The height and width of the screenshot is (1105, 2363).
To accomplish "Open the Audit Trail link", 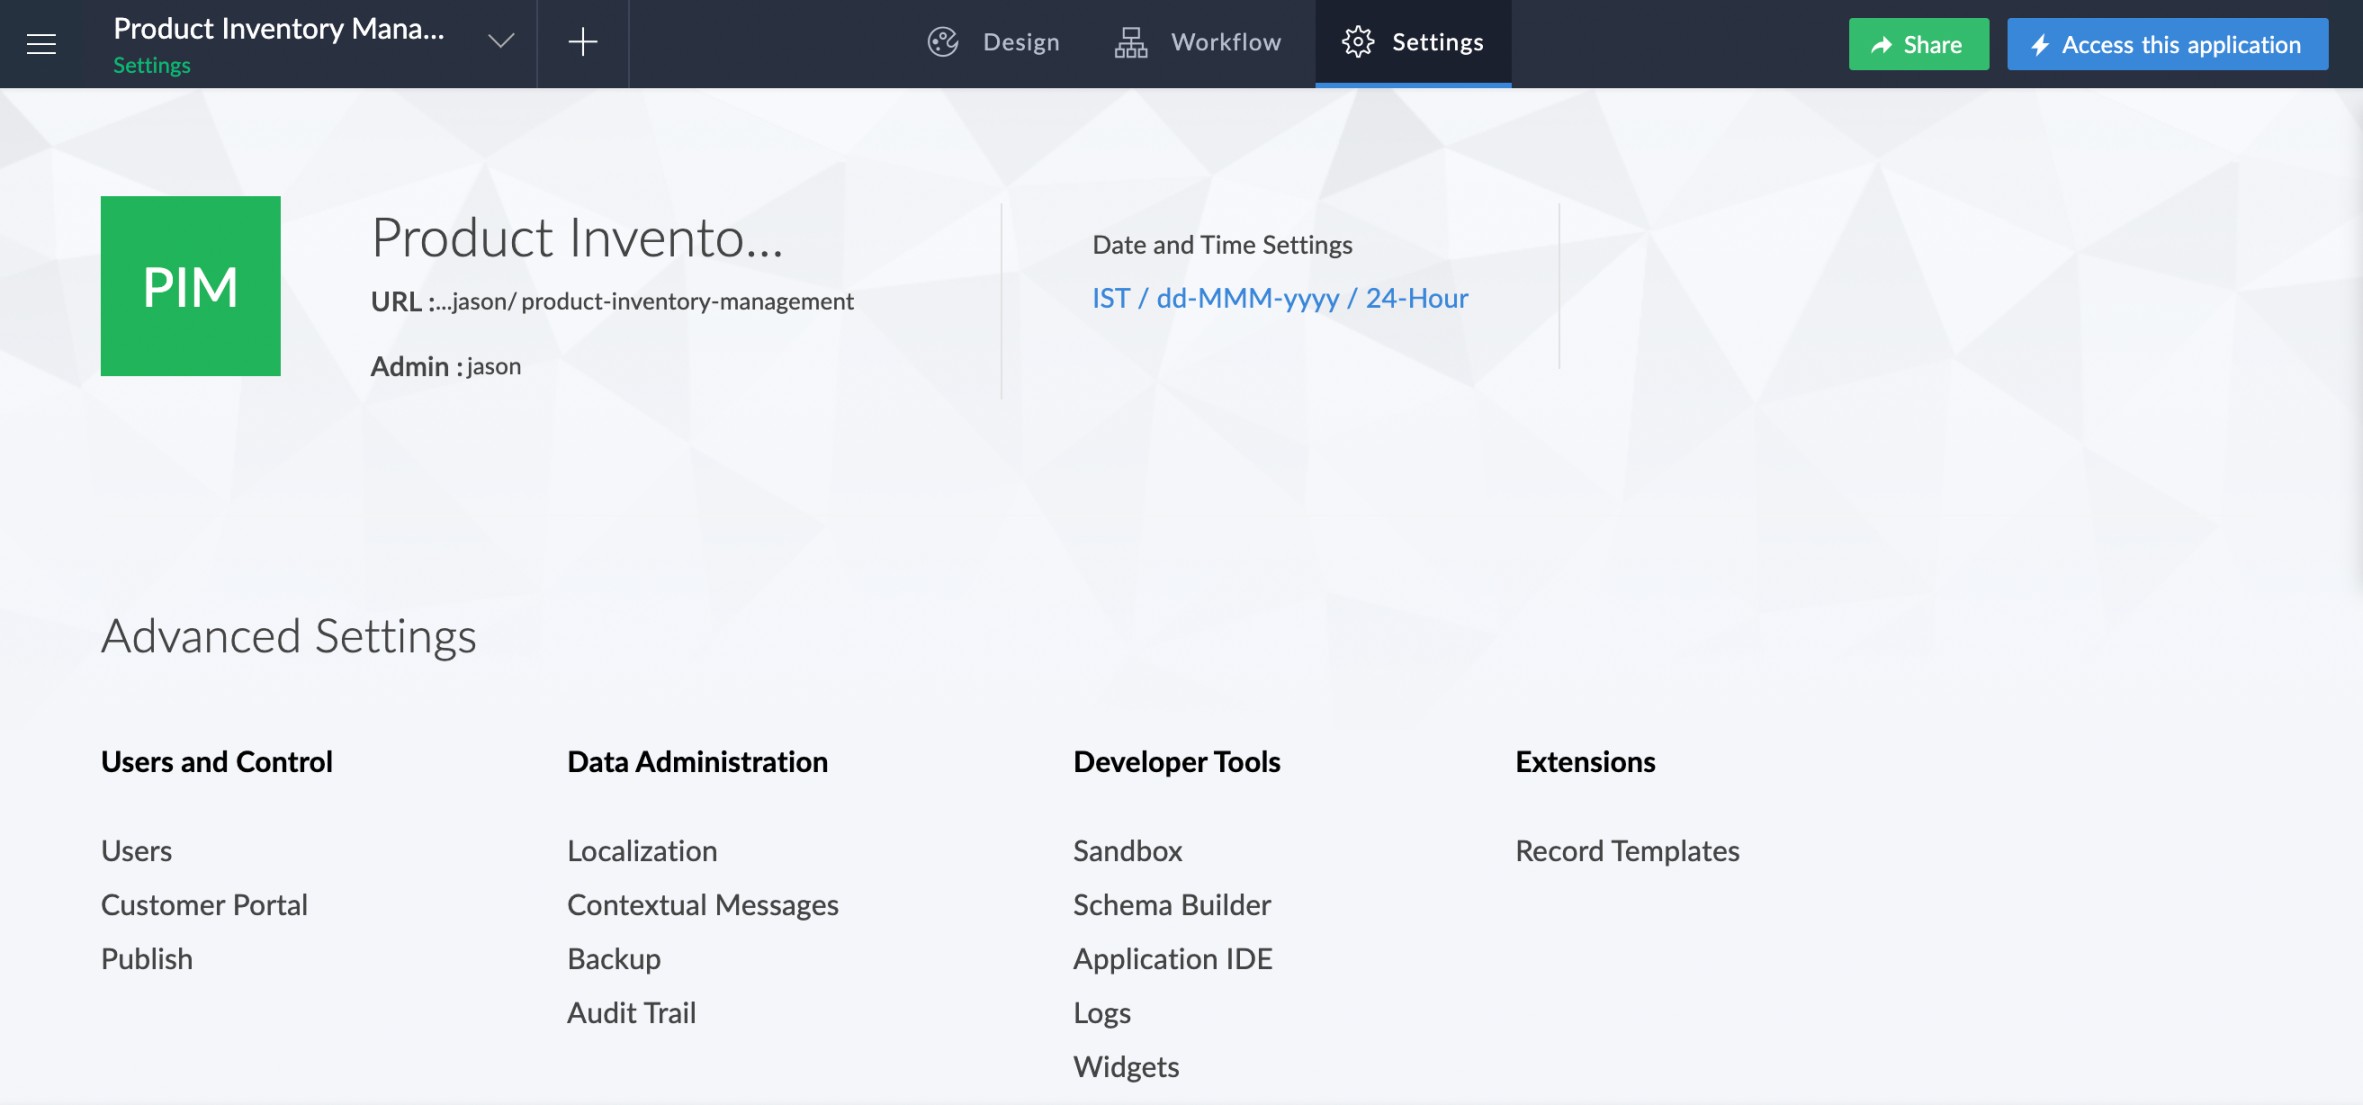I will click(631, 1013).
